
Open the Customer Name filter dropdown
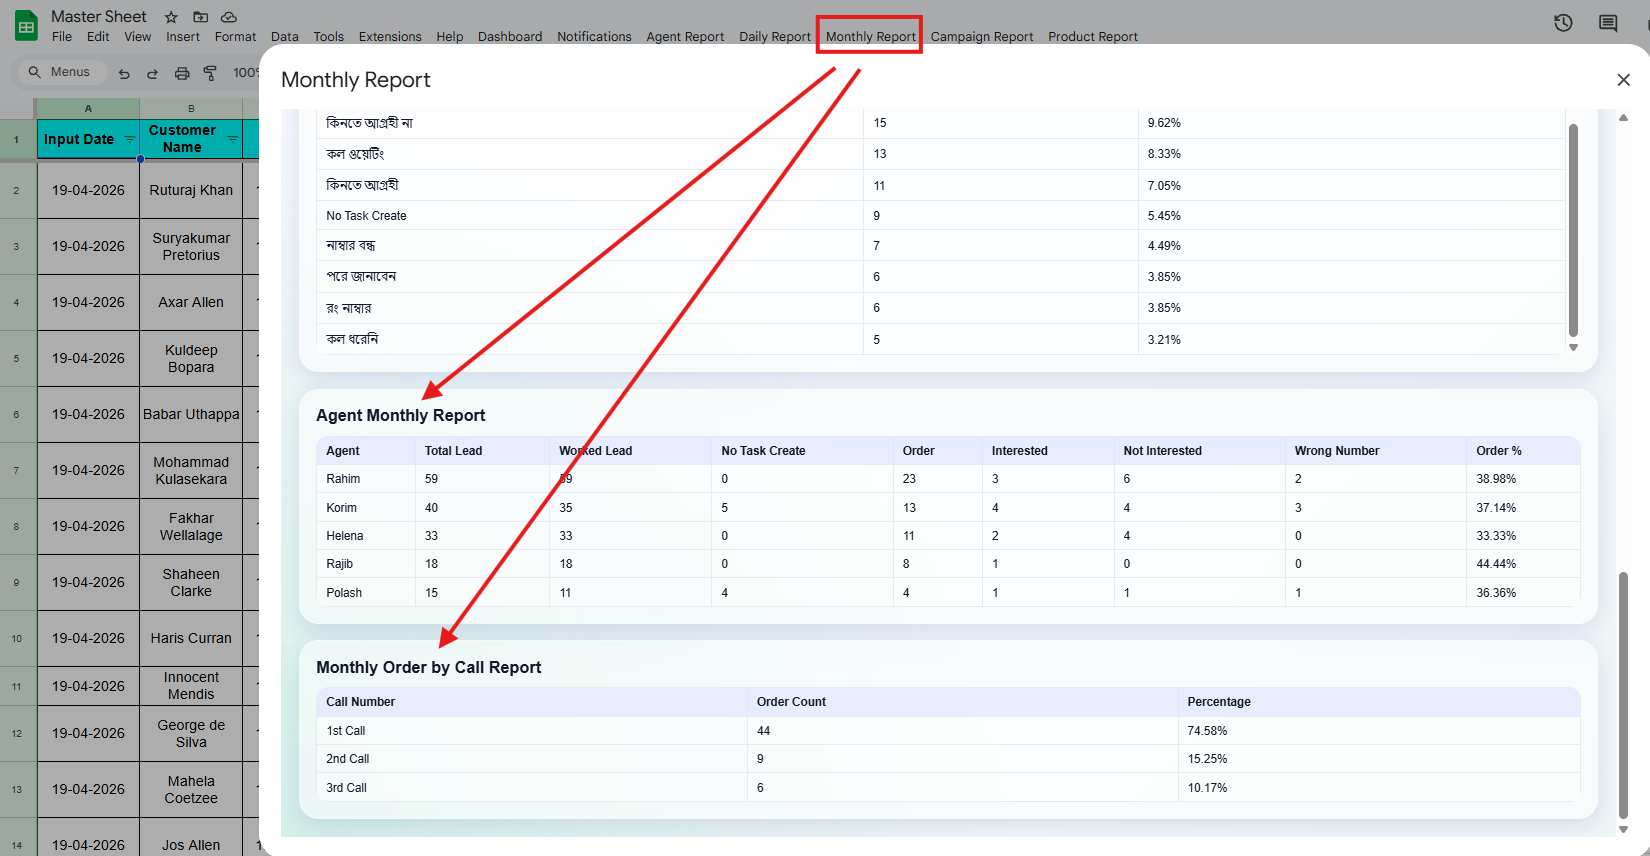[x=232, y=139]
